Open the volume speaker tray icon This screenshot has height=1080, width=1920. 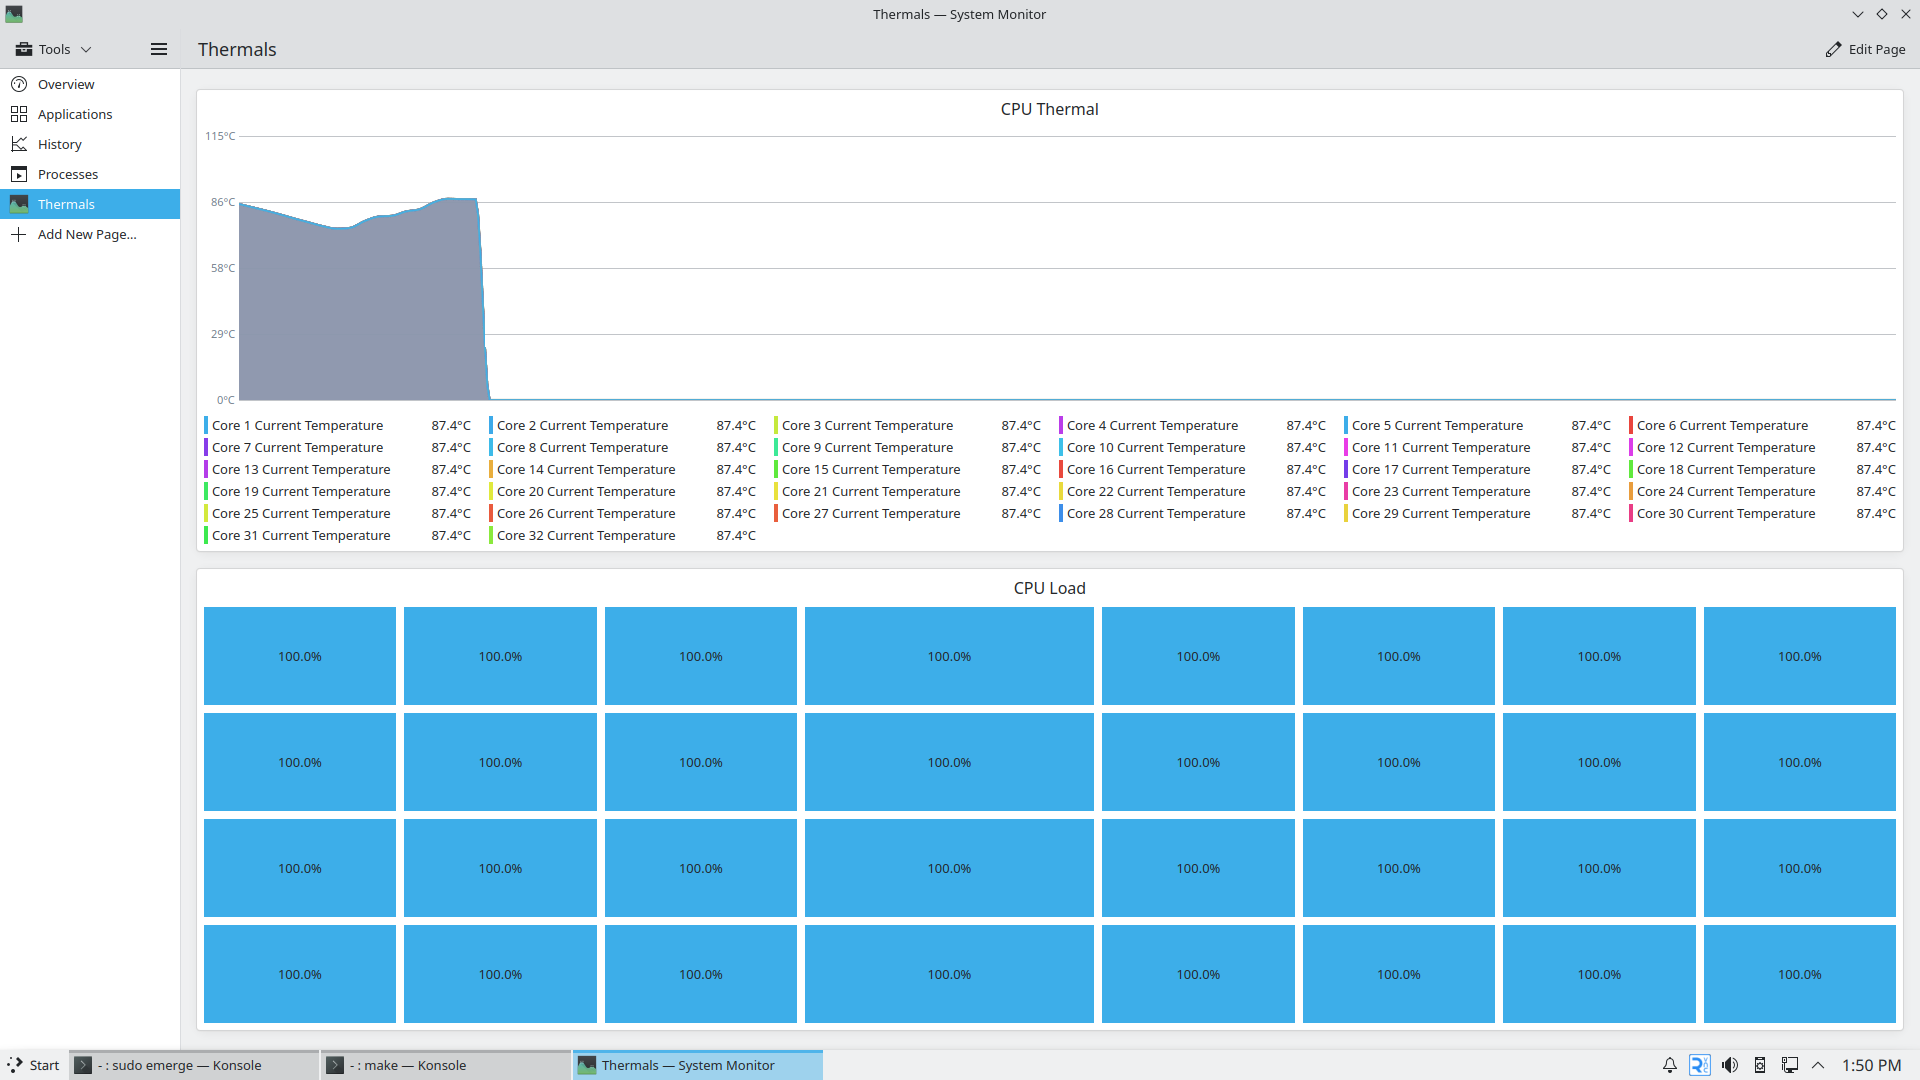(1730, 1065)
